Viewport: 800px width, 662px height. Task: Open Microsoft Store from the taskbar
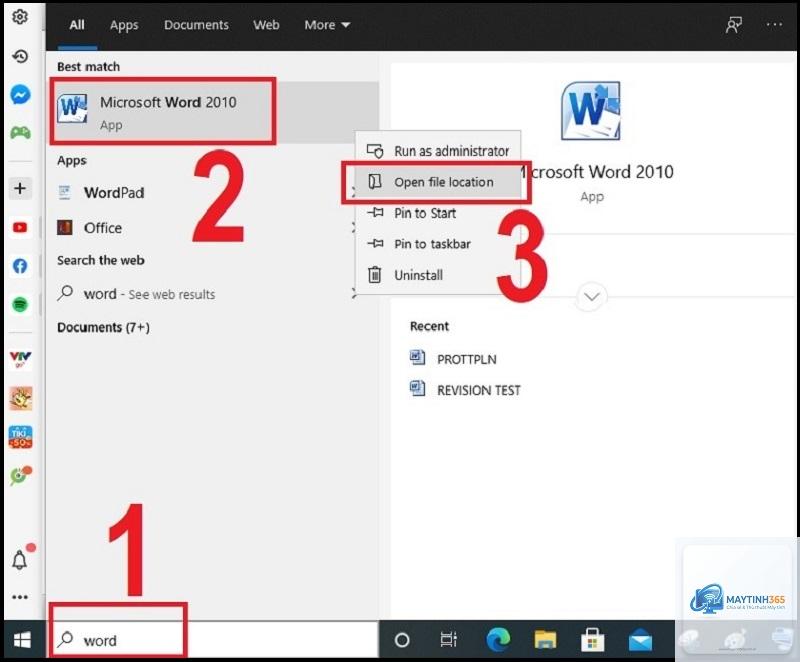592,640
